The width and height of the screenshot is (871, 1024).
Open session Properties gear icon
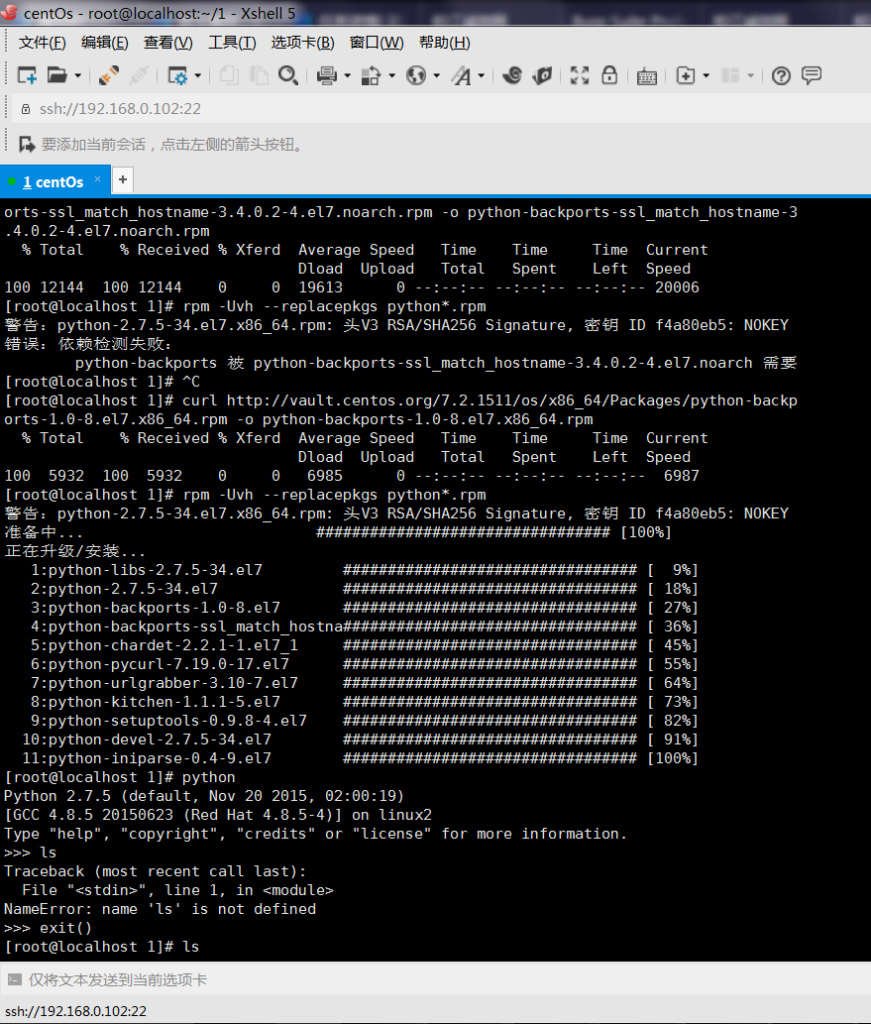coord(178,76)
